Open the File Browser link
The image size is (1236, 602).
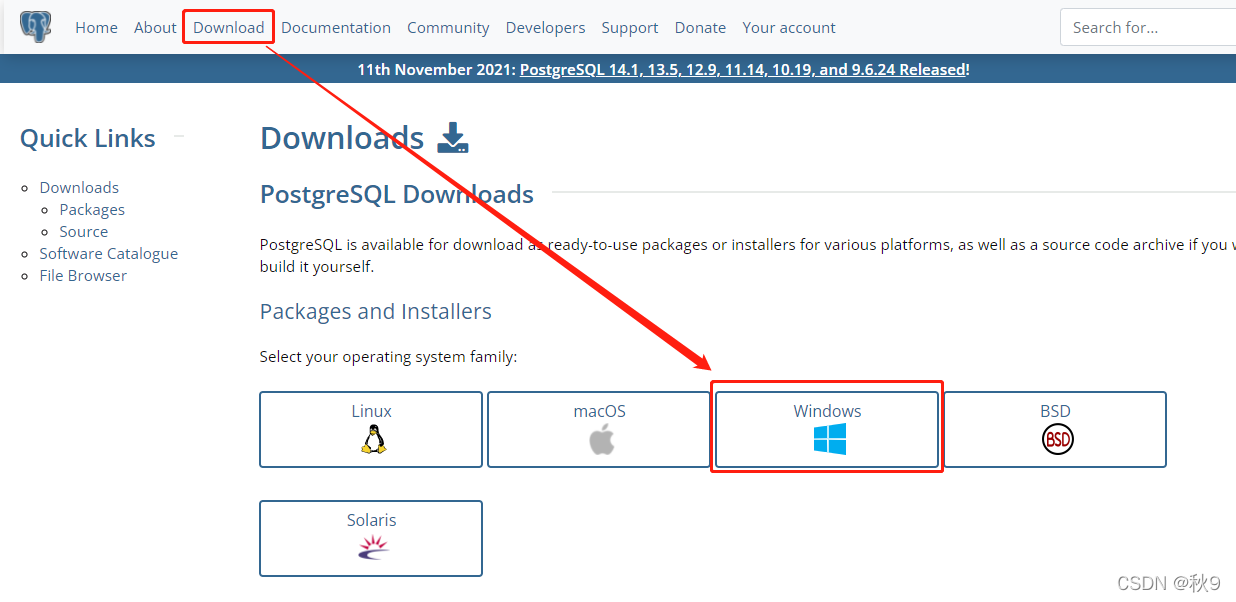pos(83,275)
